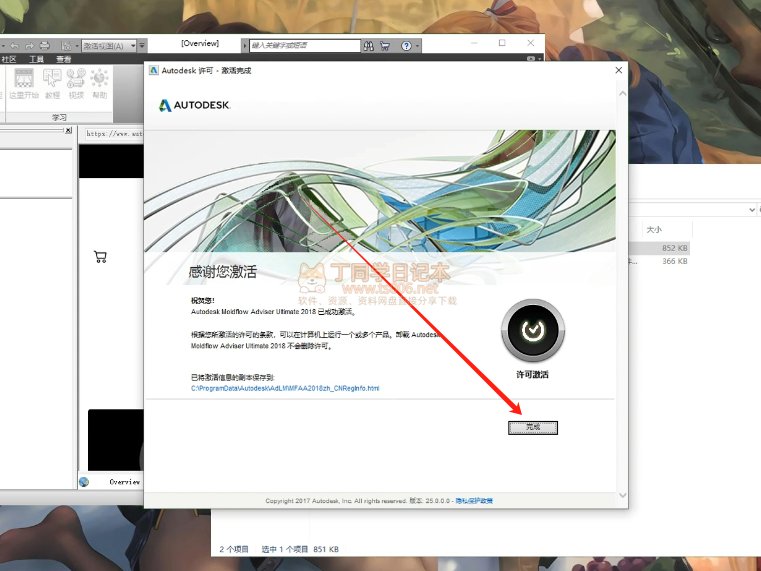Click the Autodesk icon in dialog title bar
761x571 pixels.
pos(154,70)
